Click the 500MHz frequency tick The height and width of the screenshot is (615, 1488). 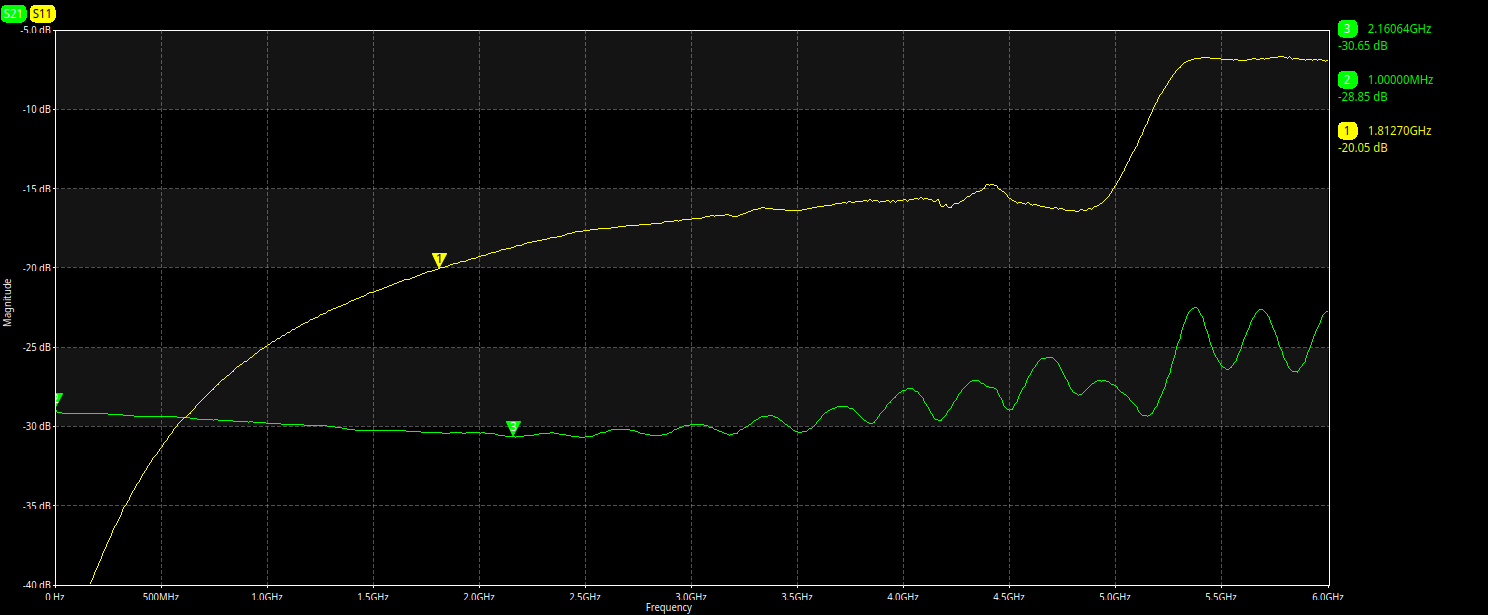pyautogui.click(x=161, y=596)
